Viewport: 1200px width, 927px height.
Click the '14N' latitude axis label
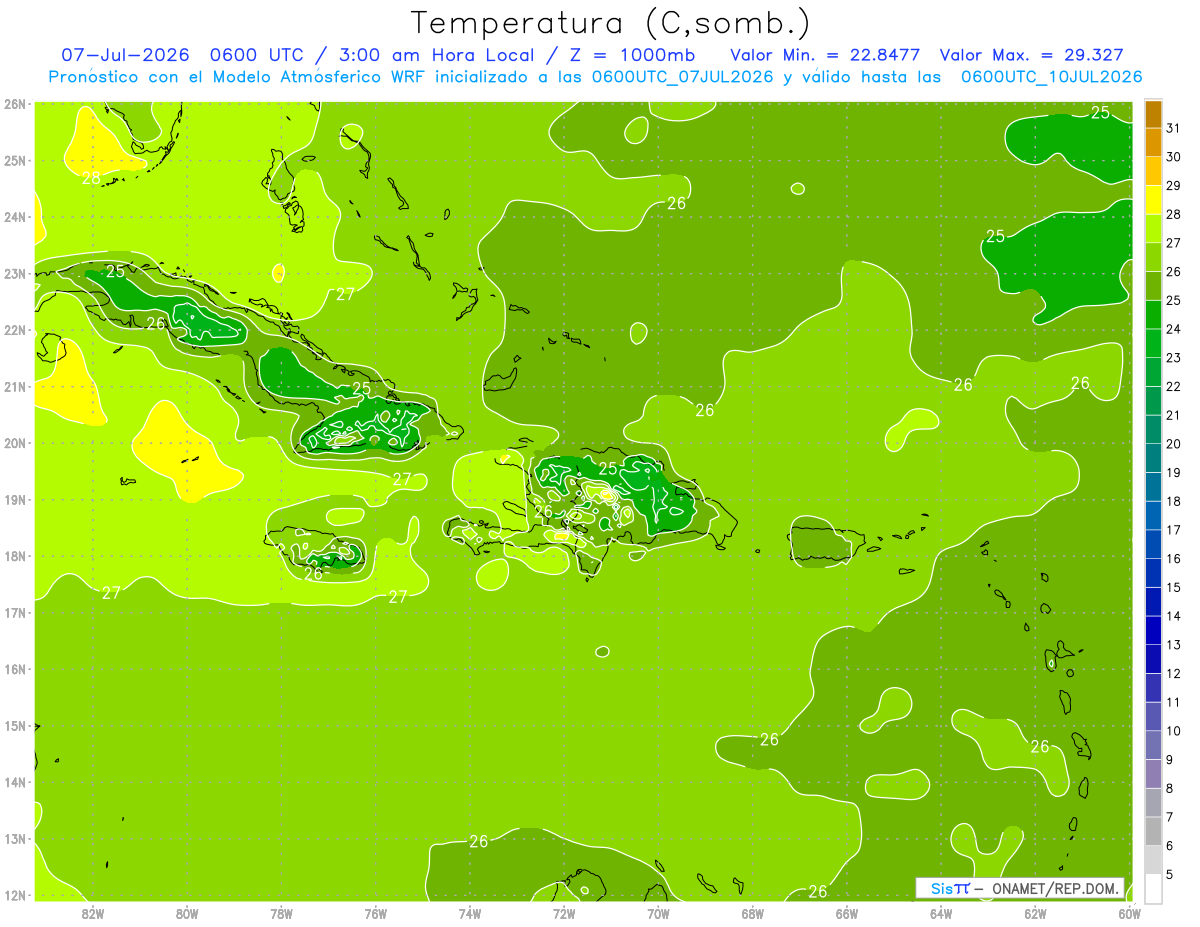tap(14, 782)
